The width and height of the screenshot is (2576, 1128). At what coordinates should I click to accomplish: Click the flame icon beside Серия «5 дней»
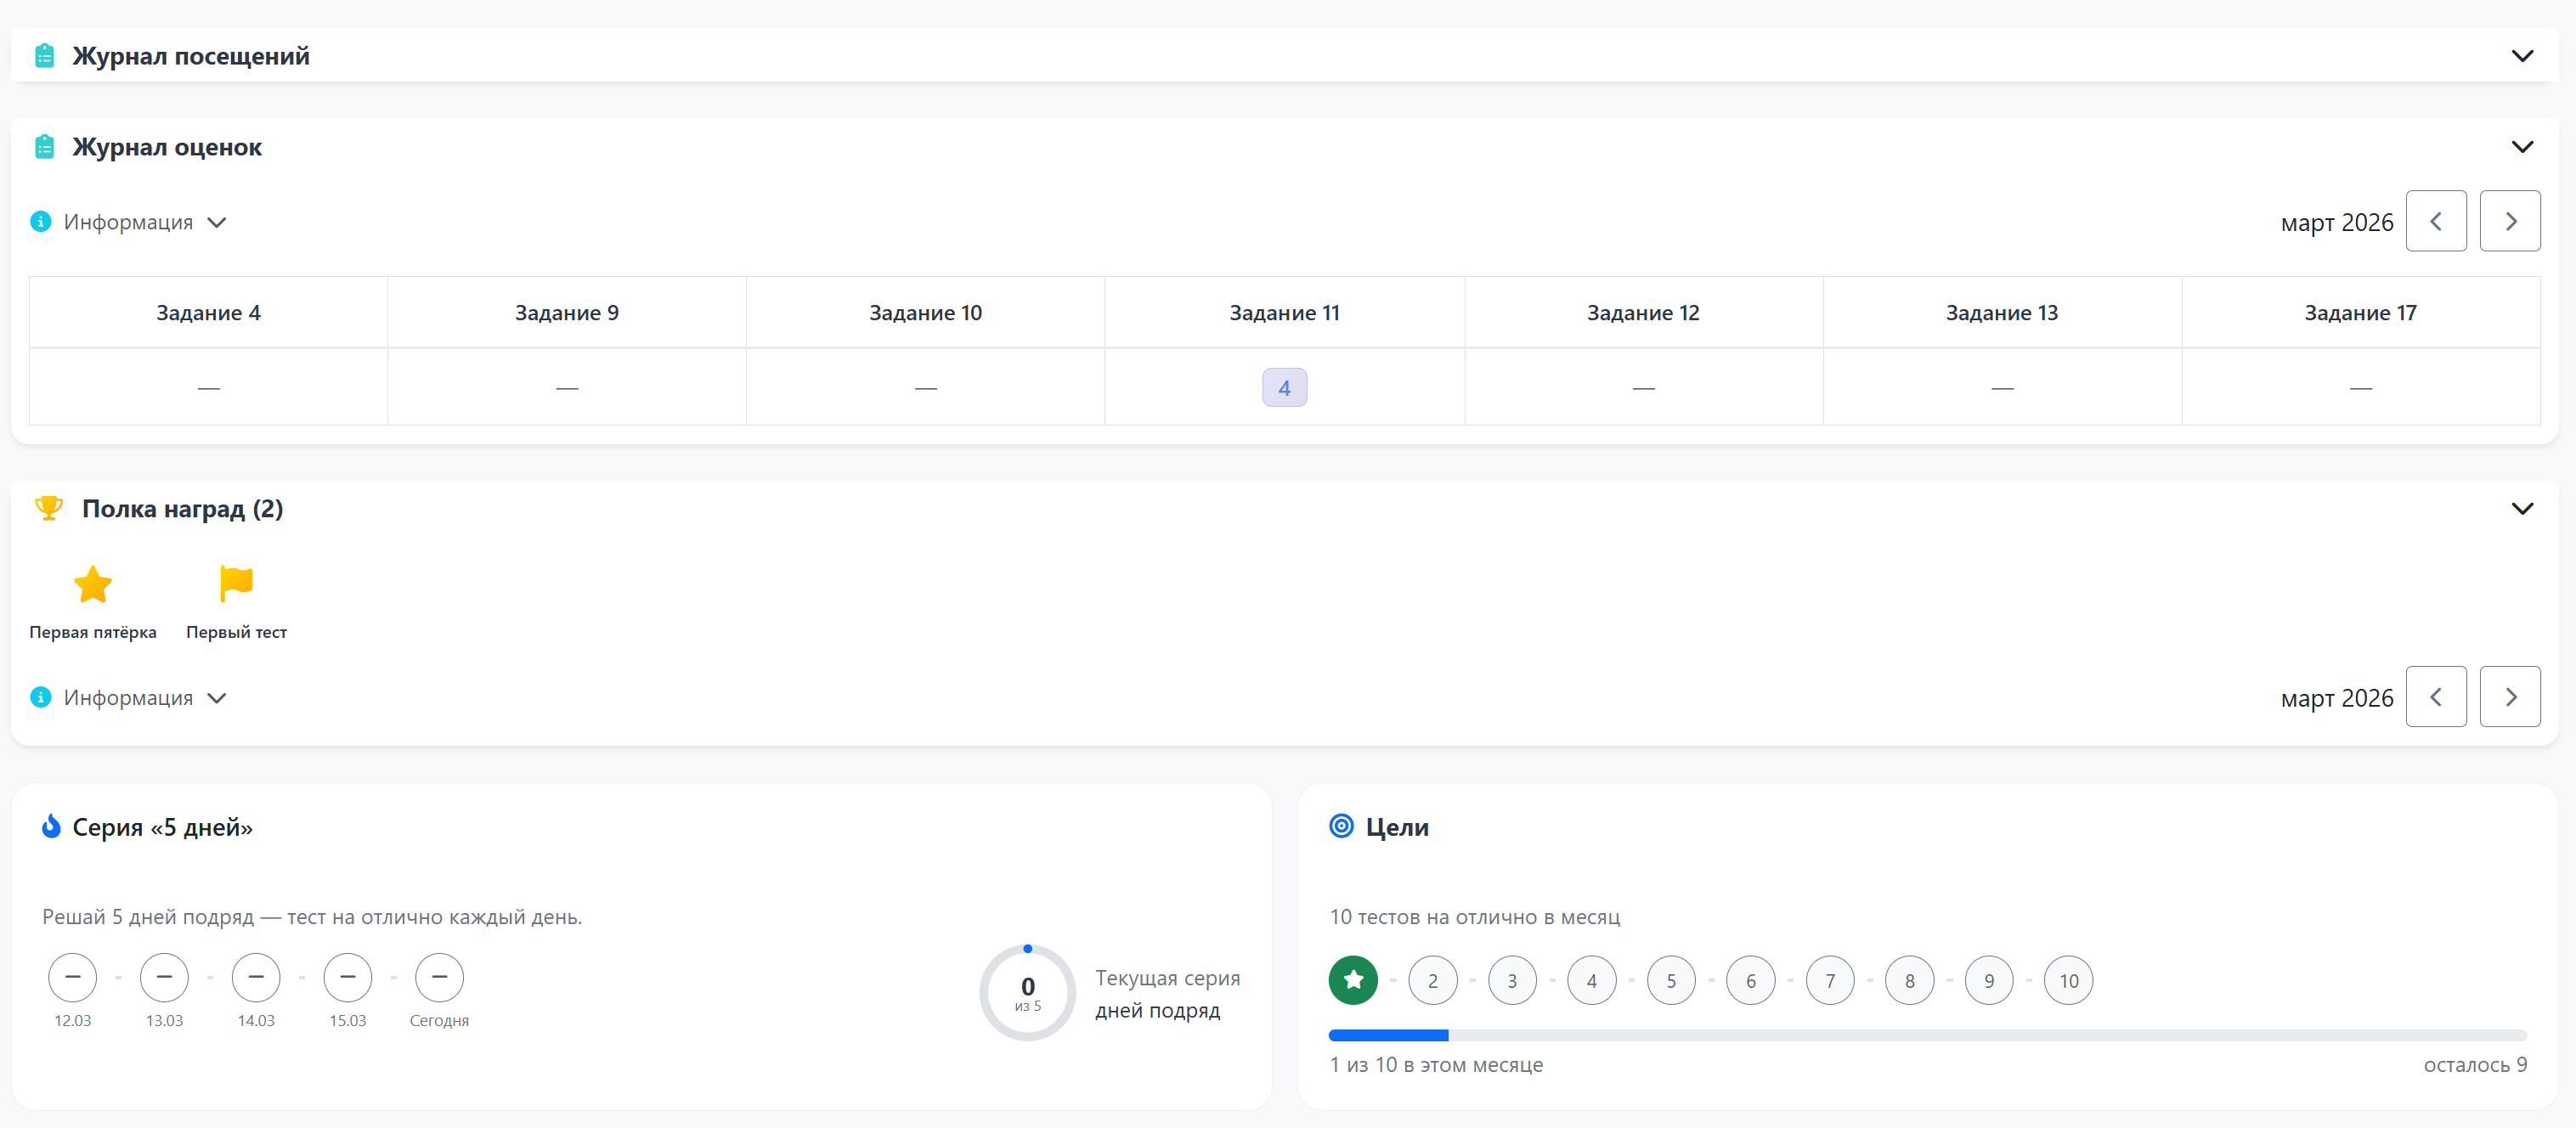(x=51, y=826)
